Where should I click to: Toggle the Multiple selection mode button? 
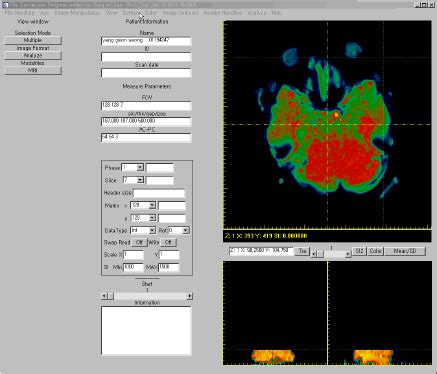[33, 40]
